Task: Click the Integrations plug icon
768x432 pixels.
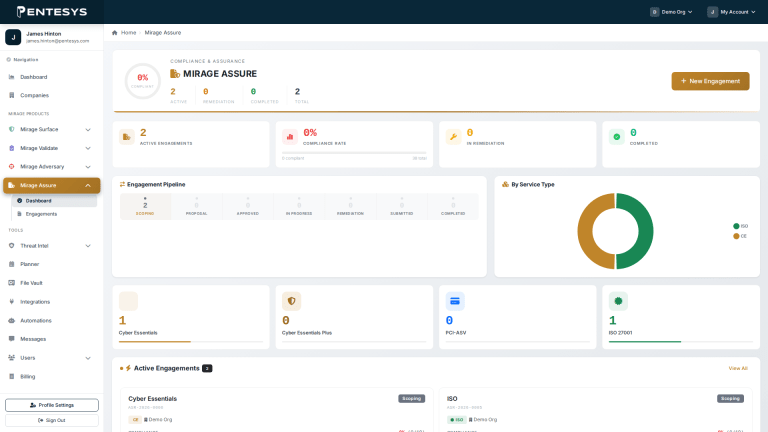Action: point(12,302)
